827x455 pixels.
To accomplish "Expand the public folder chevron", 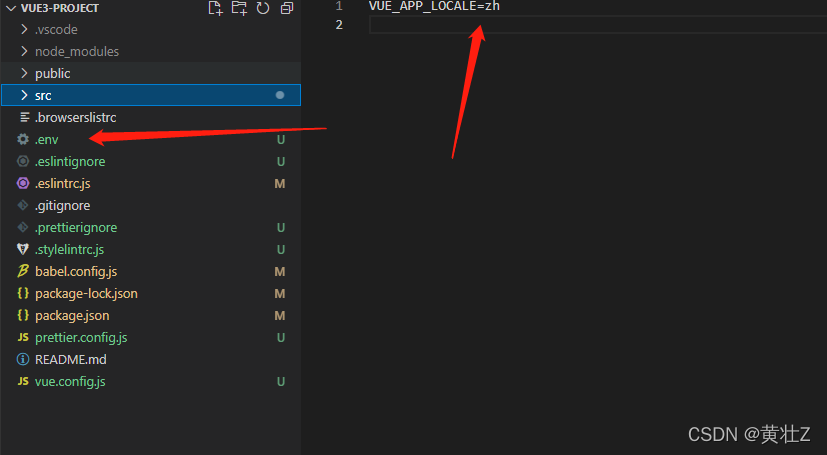I will click(x=24, y=73).
